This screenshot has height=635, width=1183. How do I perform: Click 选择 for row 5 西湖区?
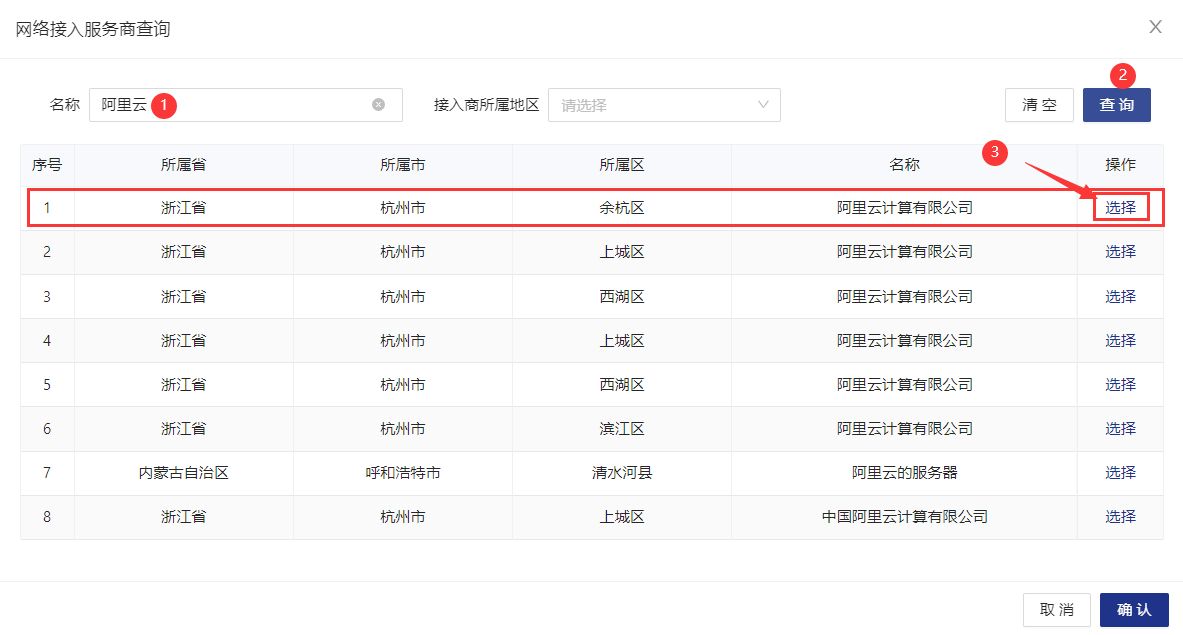(x=1120, y=384)
